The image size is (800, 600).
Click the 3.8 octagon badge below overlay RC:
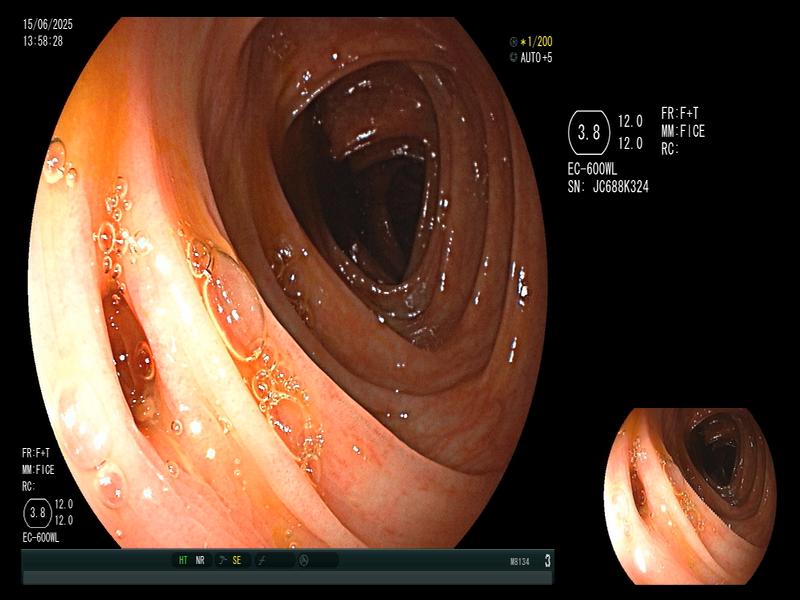[38, 512]
